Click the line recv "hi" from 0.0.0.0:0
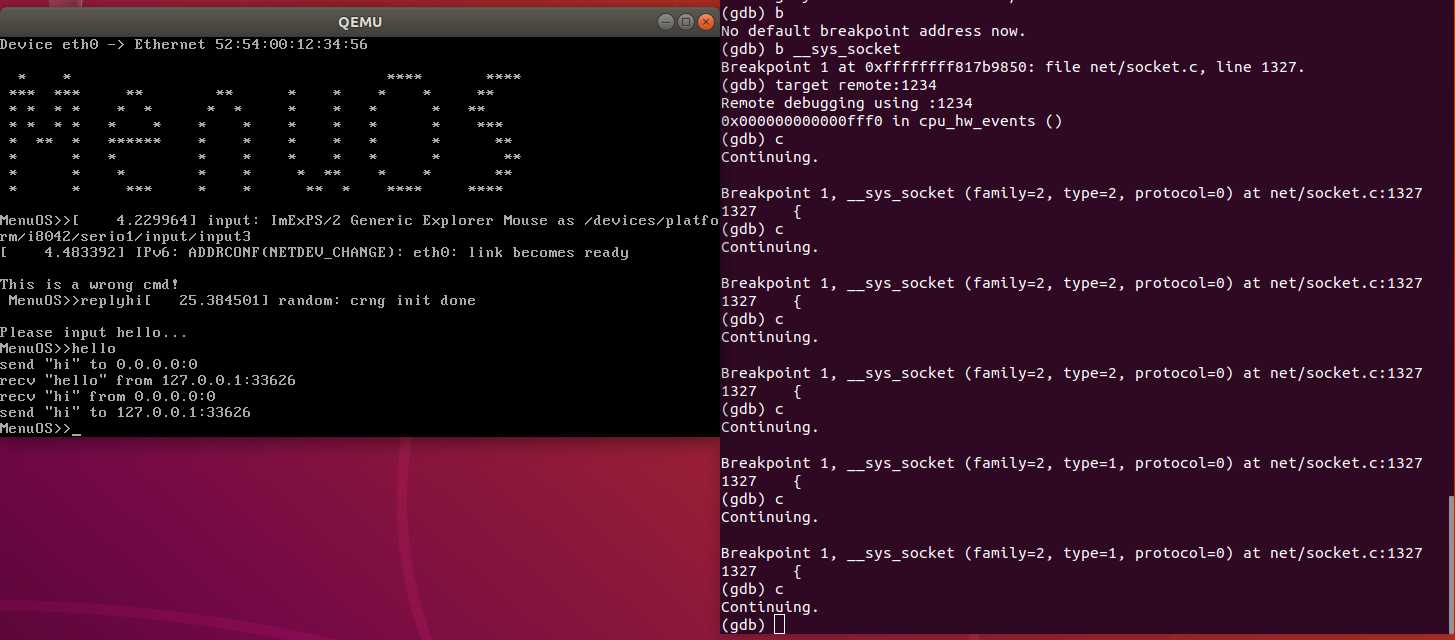 tap(108, 396)
